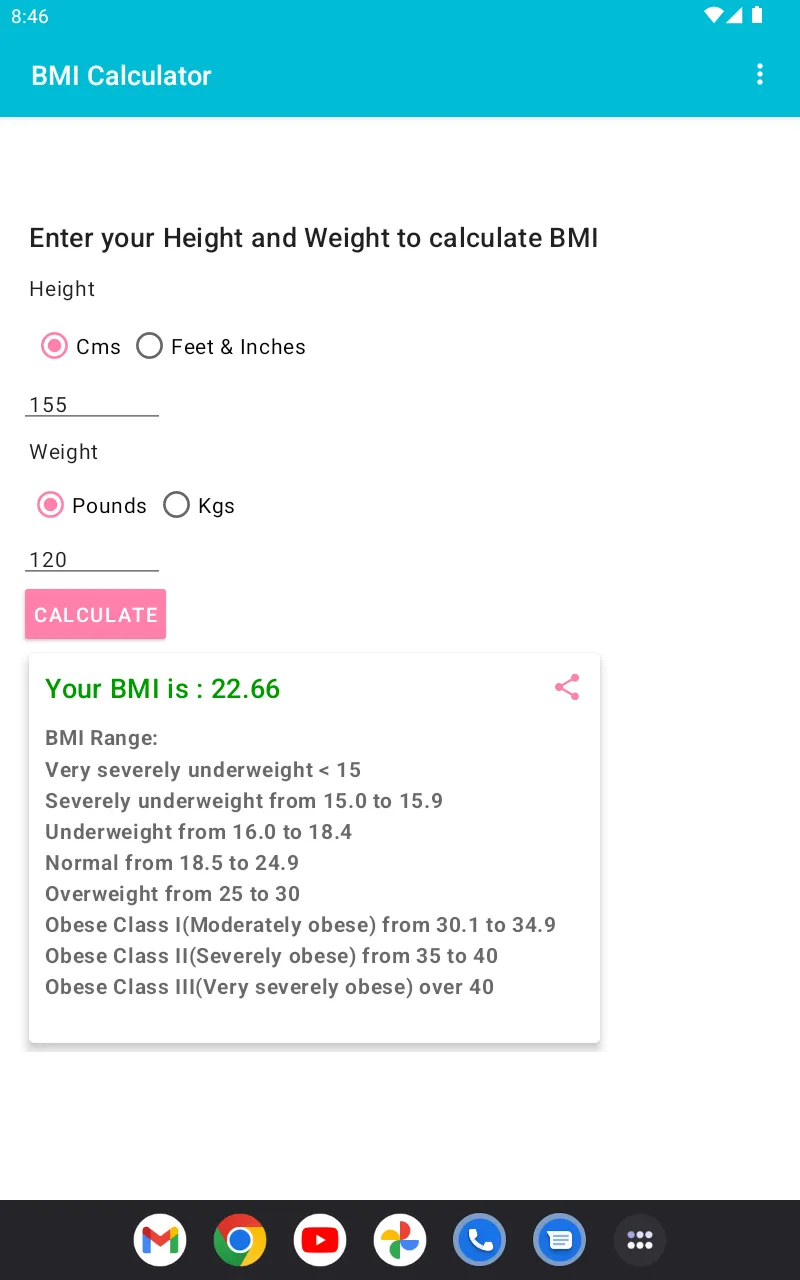The height and width of the screenshot is (1280, 800).
Task: Open Gmail from the dock
Action: click(160, 1240)
